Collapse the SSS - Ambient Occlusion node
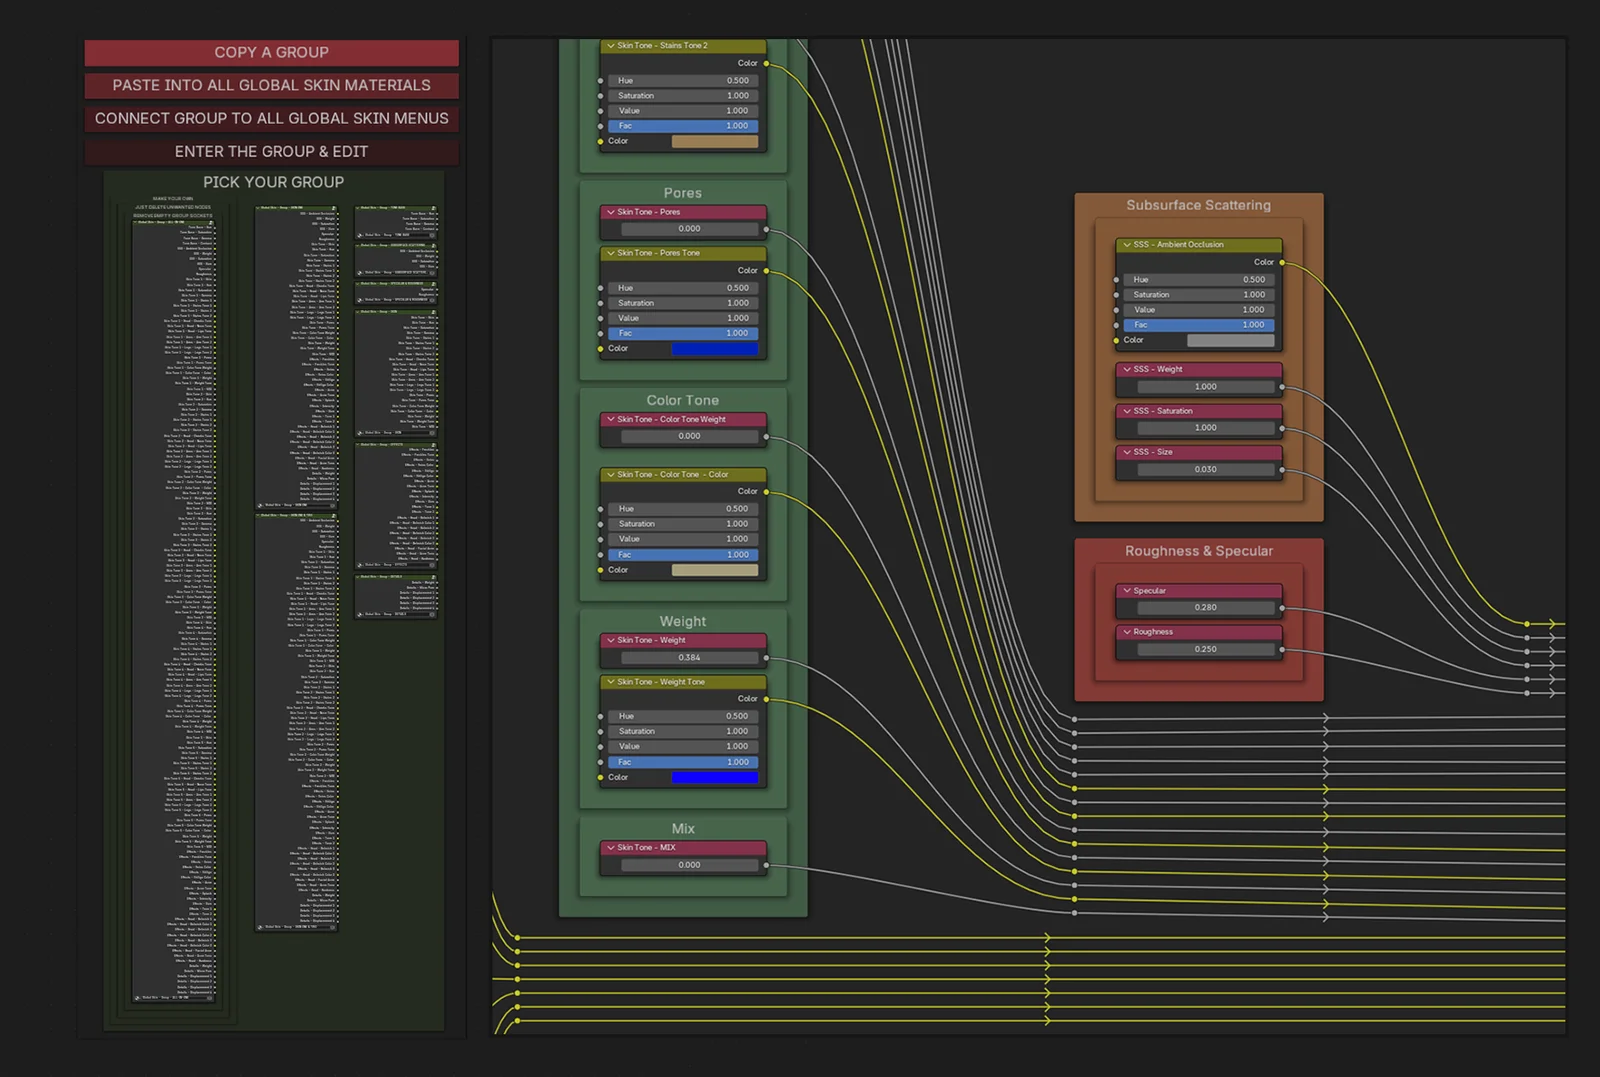 (1128, 244)
